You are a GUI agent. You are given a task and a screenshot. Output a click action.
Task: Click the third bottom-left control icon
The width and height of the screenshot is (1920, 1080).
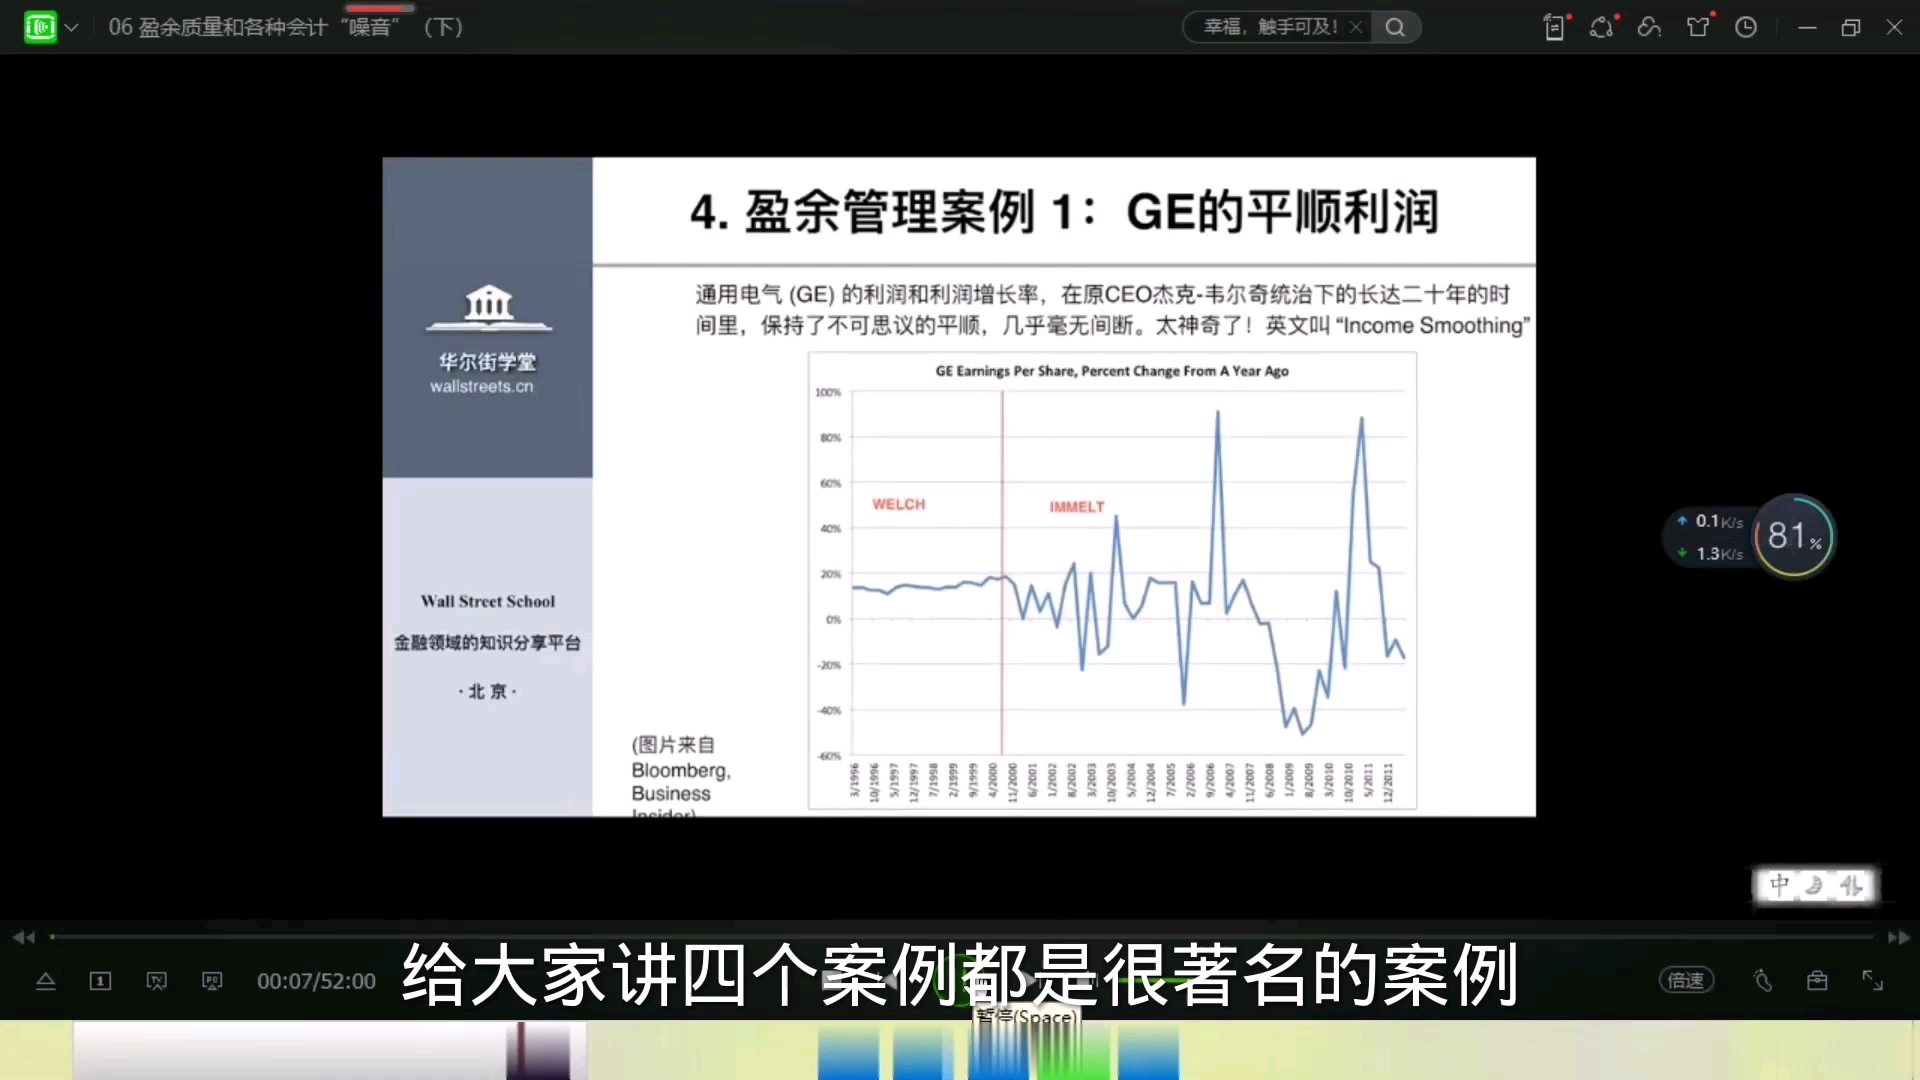click(157, 981)
